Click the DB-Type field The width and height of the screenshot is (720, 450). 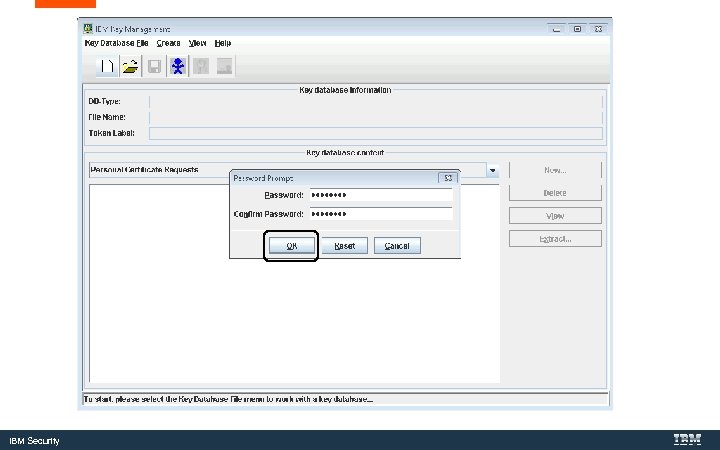pyautogui.click(x=376, y=101)
